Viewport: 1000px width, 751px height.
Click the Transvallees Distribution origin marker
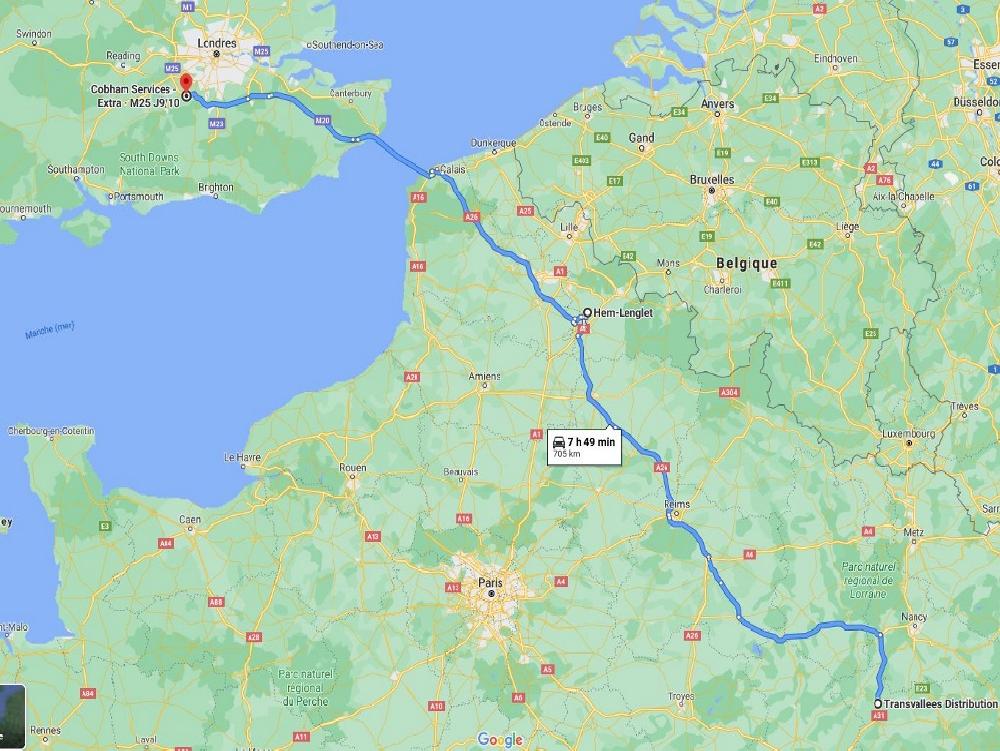[878, 704]
